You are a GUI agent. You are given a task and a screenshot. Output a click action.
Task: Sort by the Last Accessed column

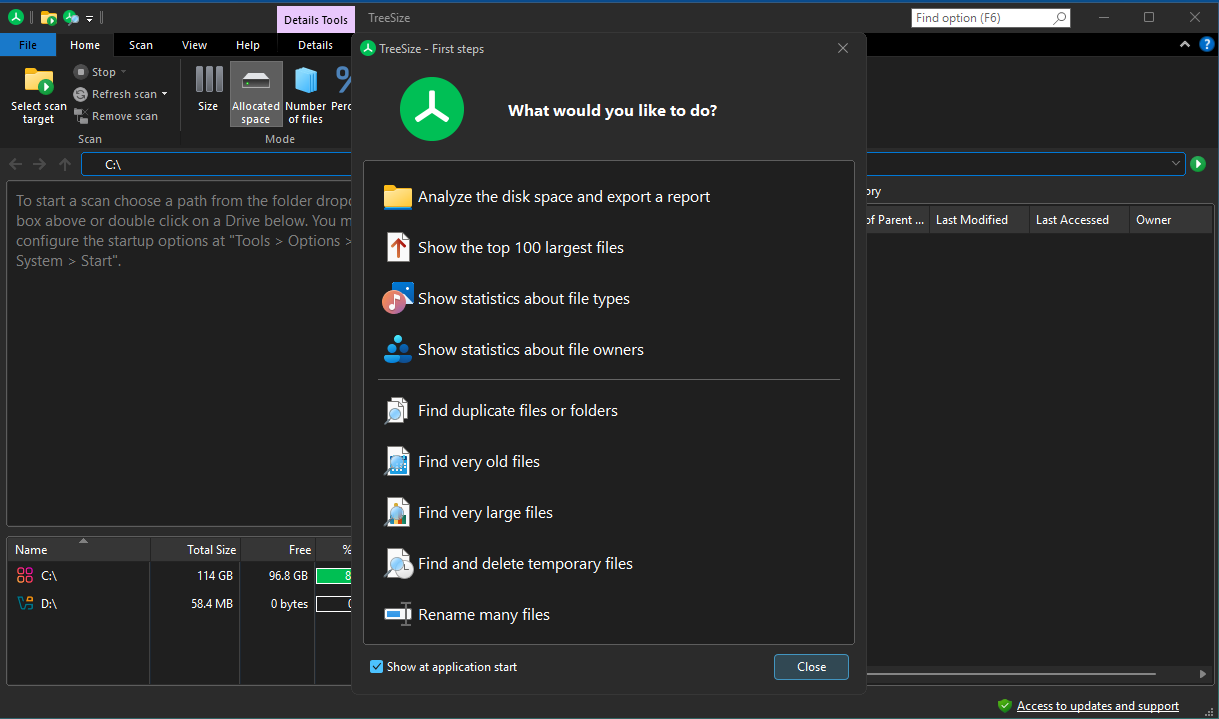(1079, 220)
